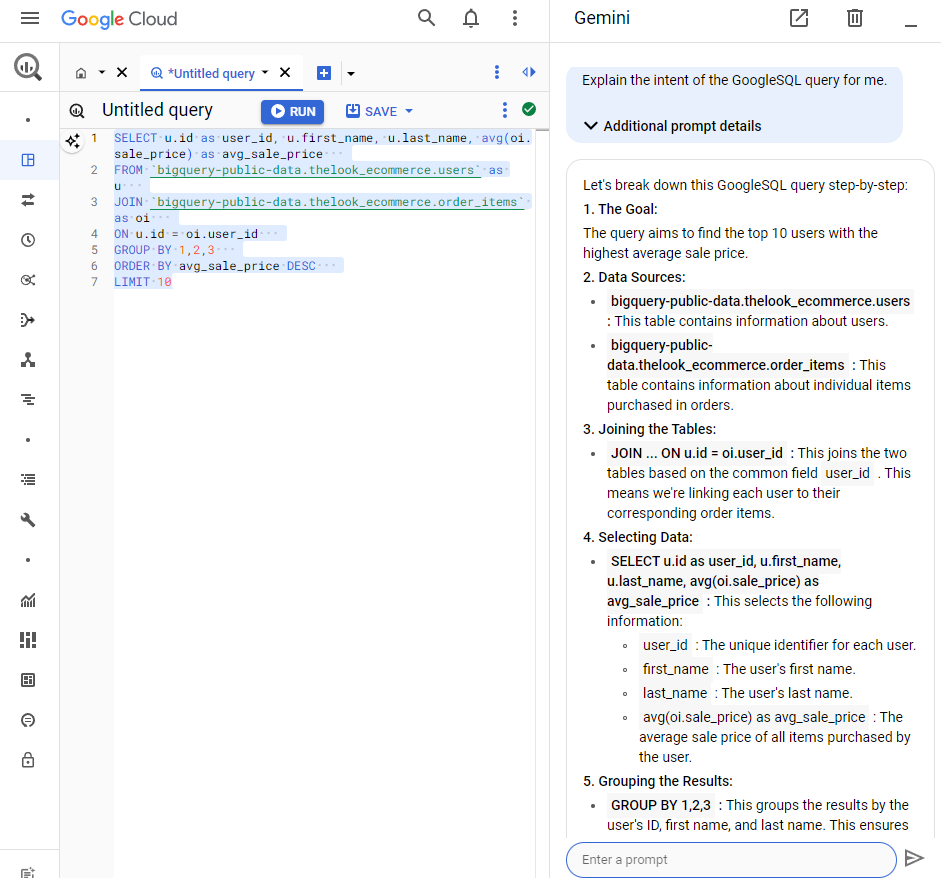Open the search magnifier in the header
The width and height of the screenshot is (941, 878).
426,18
